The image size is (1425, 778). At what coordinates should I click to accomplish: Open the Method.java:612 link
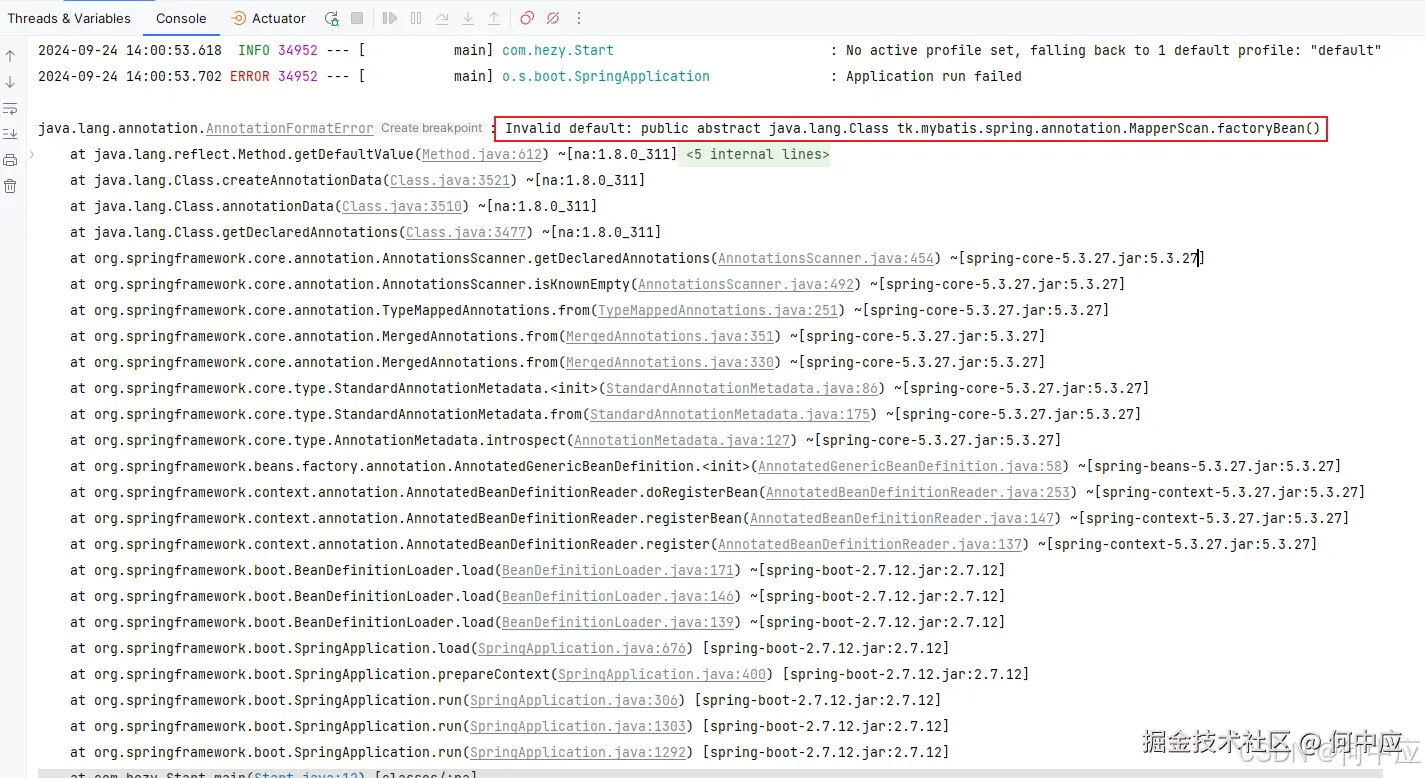coord(482,154)
